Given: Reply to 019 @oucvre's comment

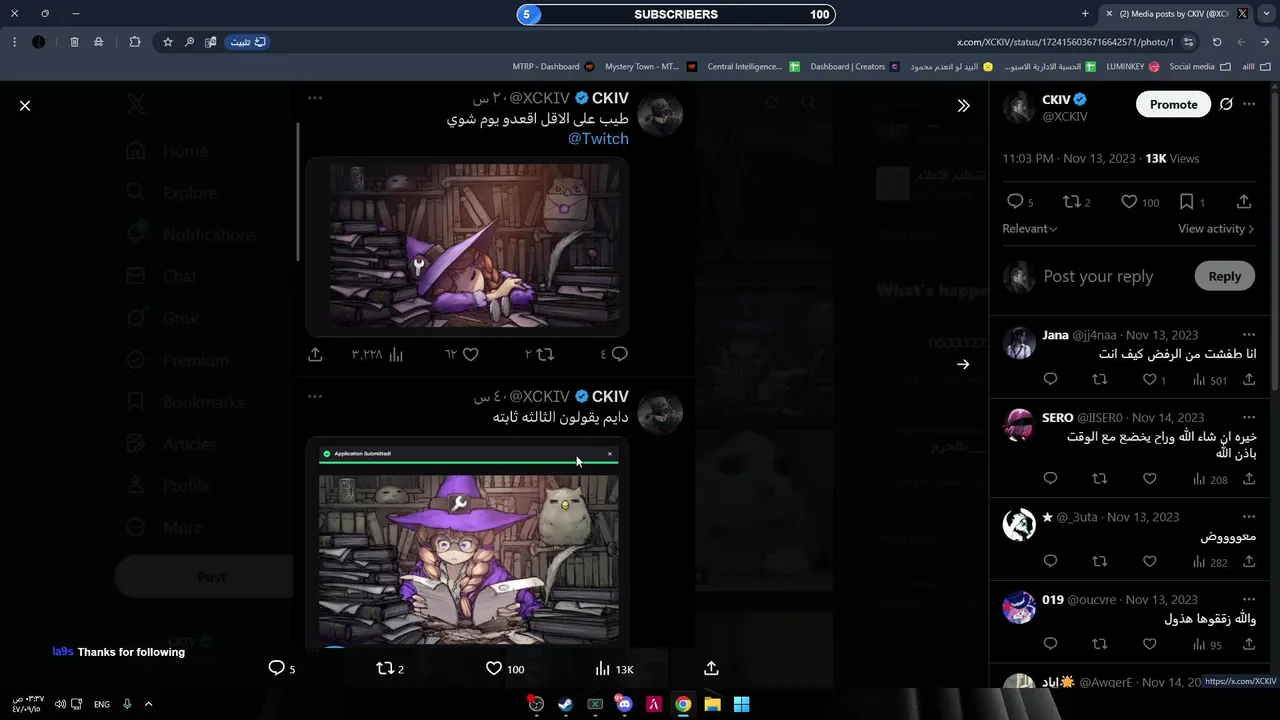Looking at the screenshot, I should pos(1050,644).
